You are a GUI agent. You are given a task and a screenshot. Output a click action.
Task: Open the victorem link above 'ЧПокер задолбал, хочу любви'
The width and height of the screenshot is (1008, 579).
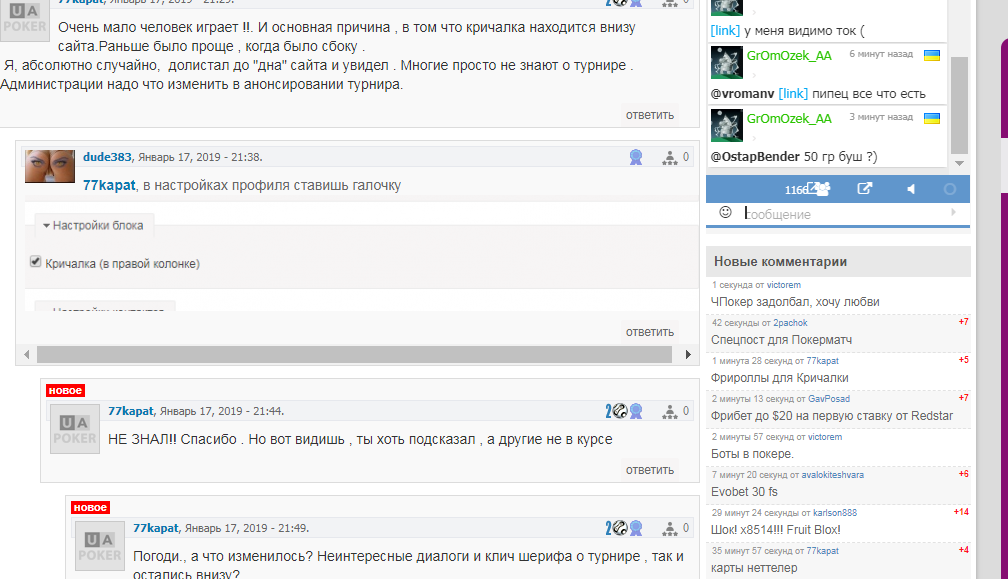784,285
